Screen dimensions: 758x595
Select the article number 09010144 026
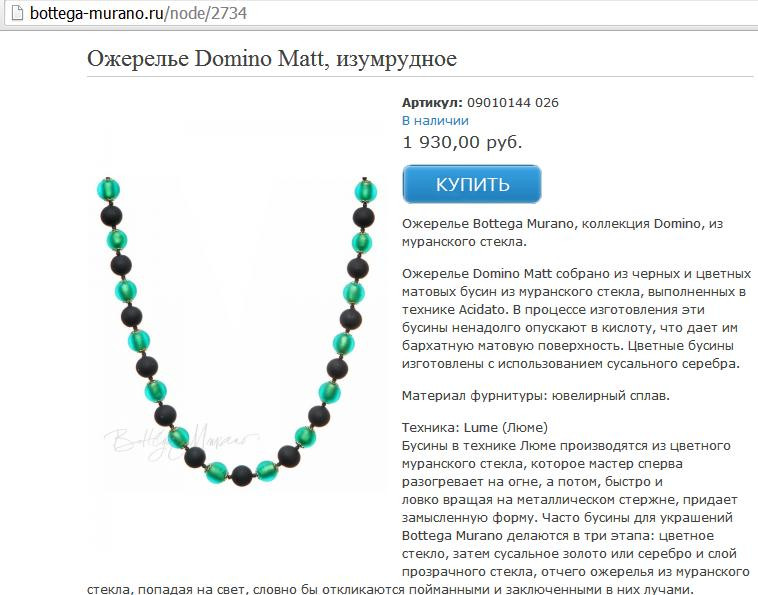pos(513,102)
